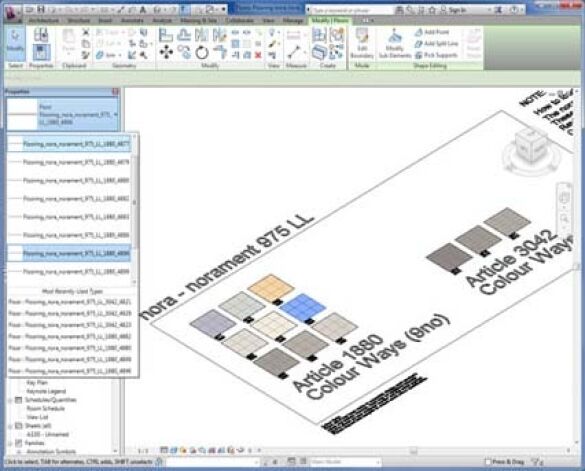Image resolution: width=585 pixels, height=471 pixels.
Task: Click the selected blue floor sample tile
Action: click(302, 308)
